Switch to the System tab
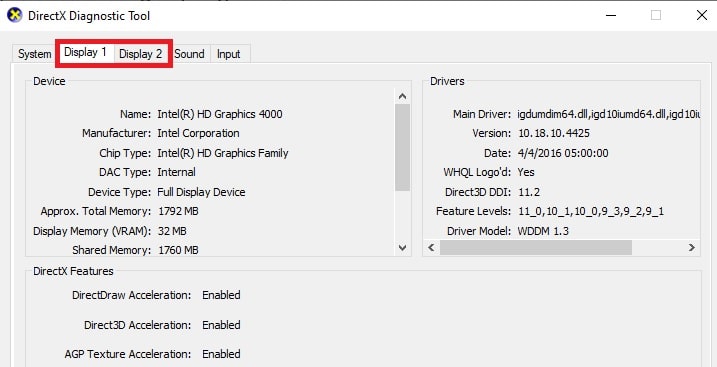717x367 pixels. point(34,54)
